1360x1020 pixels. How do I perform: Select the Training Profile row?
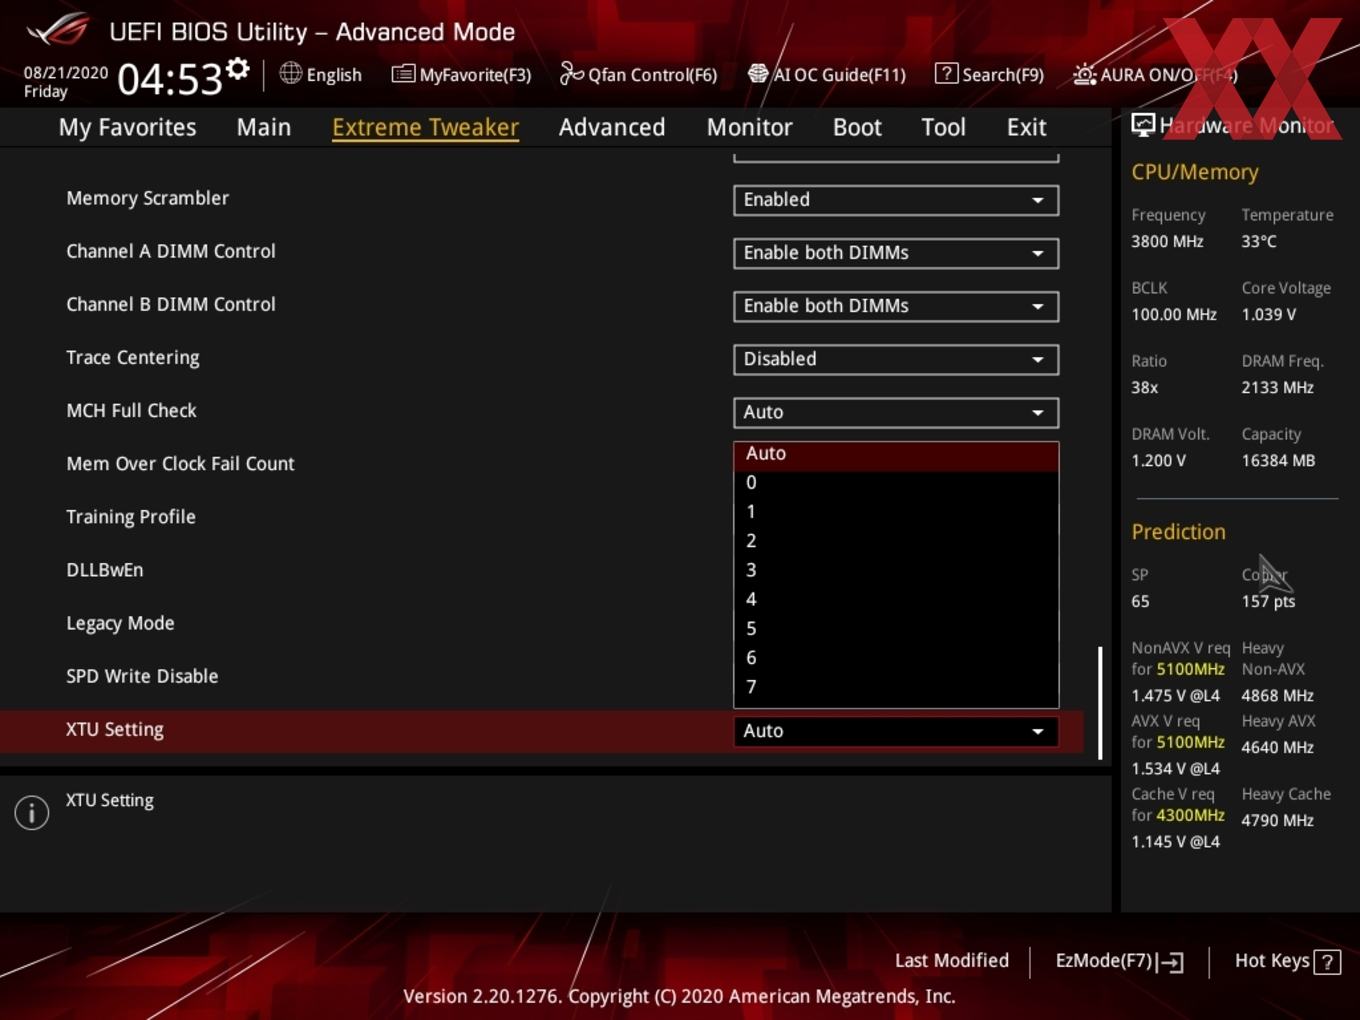pyautogui.click(x=130, y=517)
